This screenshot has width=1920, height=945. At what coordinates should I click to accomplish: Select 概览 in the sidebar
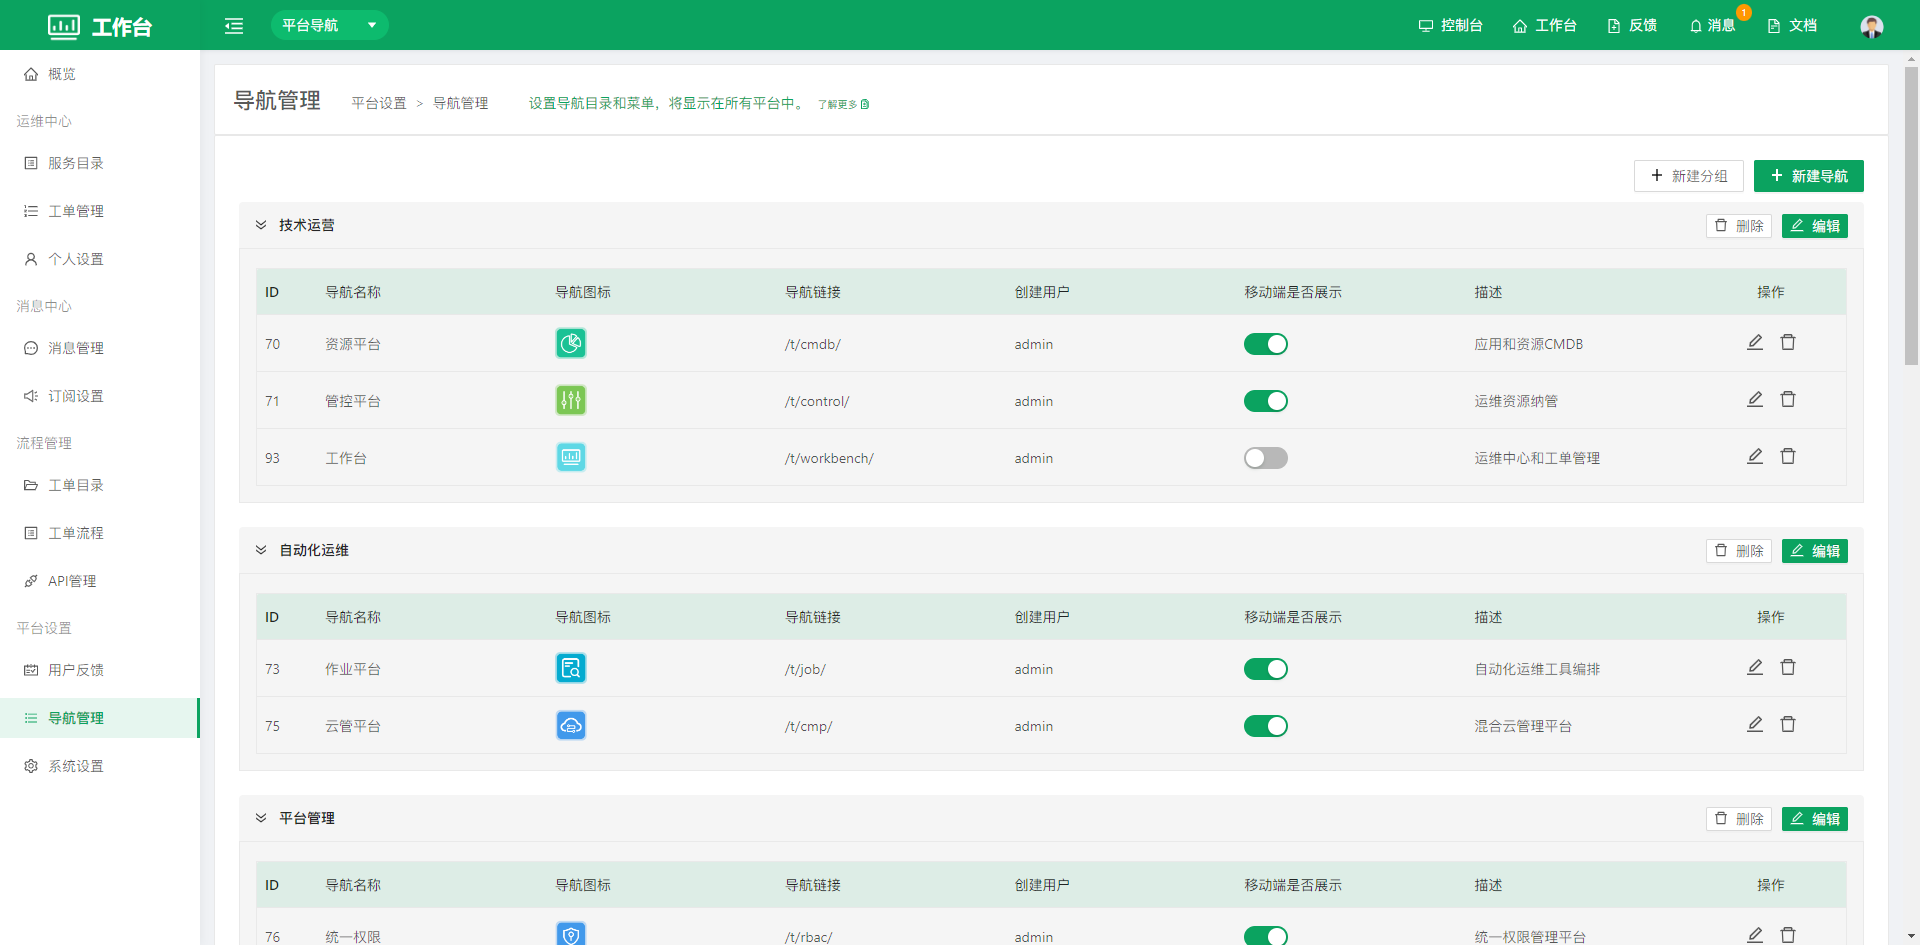pyautogui.click(x=100, y=74)
